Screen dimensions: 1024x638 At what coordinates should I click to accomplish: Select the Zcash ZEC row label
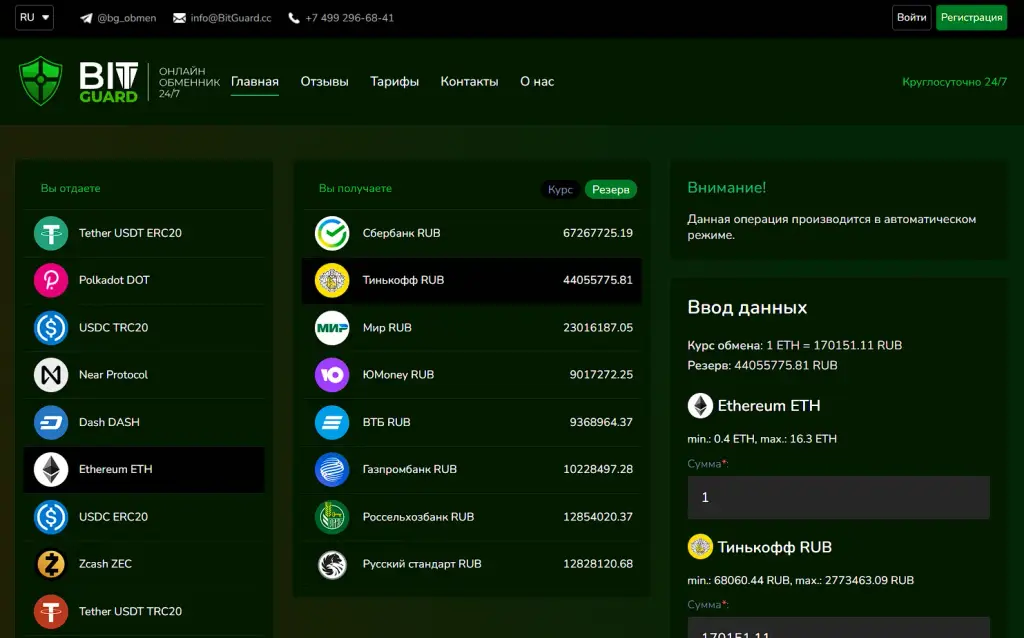pos(105,564)
